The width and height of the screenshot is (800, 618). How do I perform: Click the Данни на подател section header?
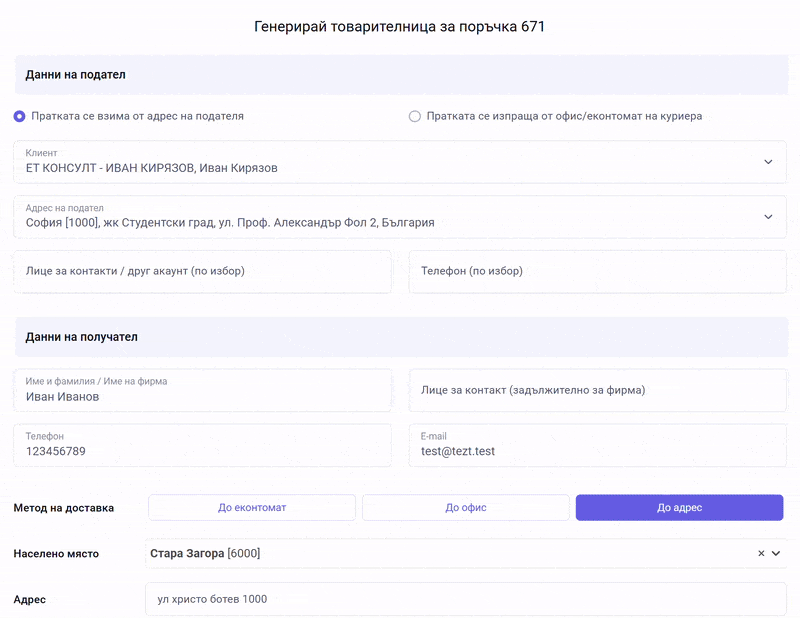click(402, 75)
